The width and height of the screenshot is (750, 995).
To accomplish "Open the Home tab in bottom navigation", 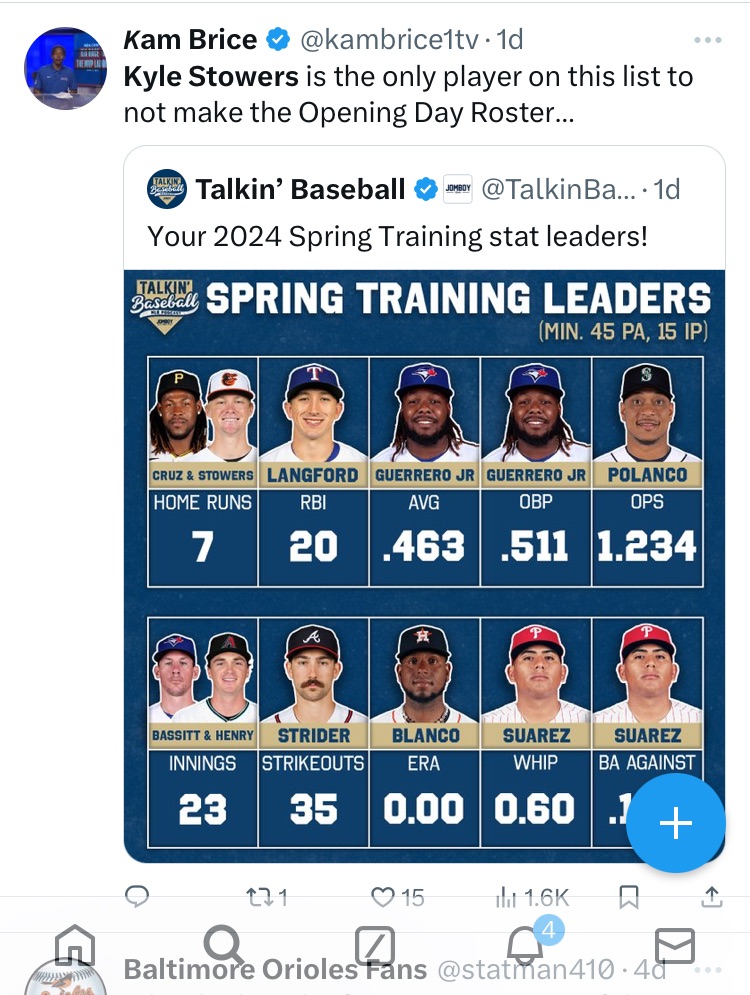I will (x=75, y=944).
